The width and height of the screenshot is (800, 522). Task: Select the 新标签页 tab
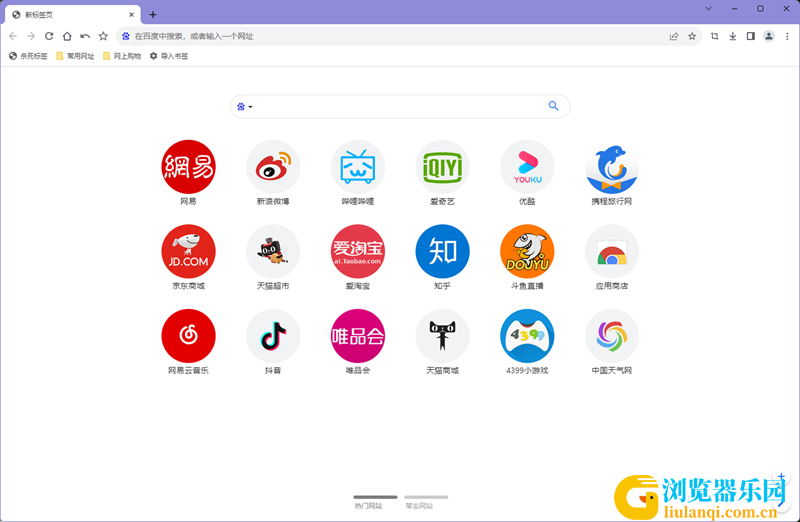(73, 15)
